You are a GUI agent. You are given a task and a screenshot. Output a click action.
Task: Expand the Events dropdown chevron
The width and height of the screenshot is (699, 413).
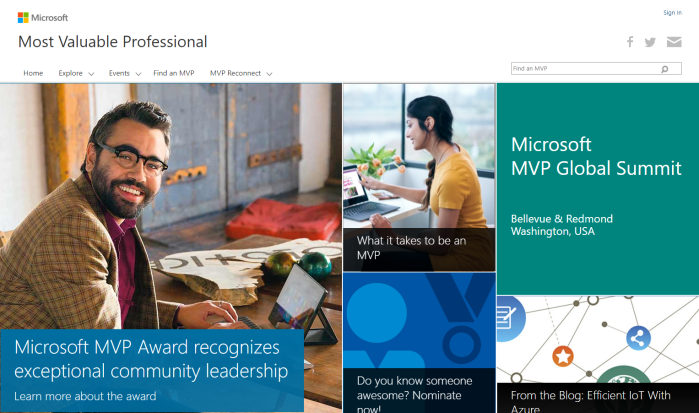point(138,74)
